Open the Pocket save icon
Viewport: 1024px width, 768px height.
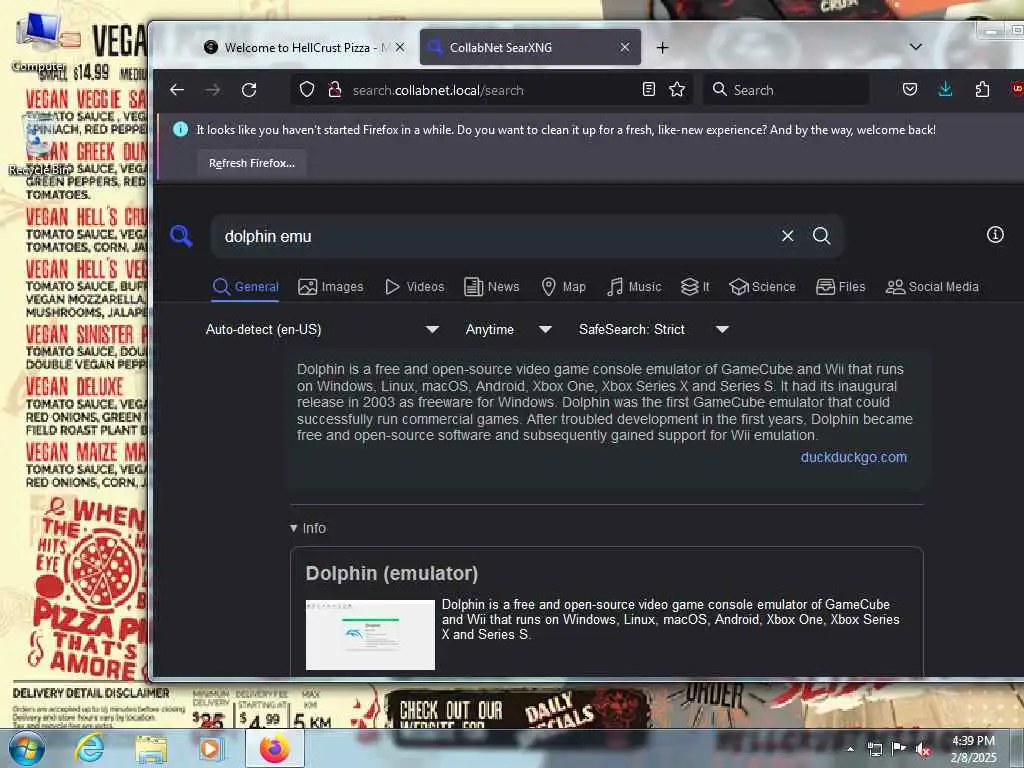click(910, 89)
